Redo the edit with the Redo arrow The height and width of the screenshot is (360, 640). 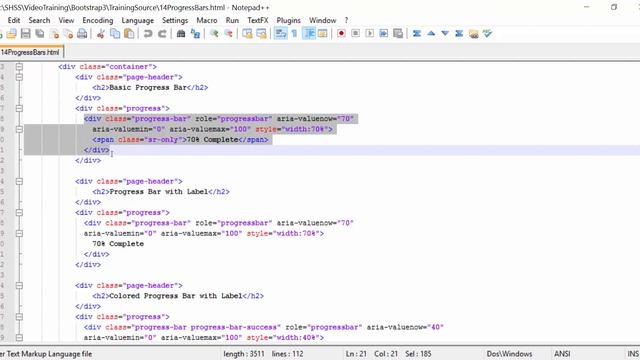[x=162, y=33]
